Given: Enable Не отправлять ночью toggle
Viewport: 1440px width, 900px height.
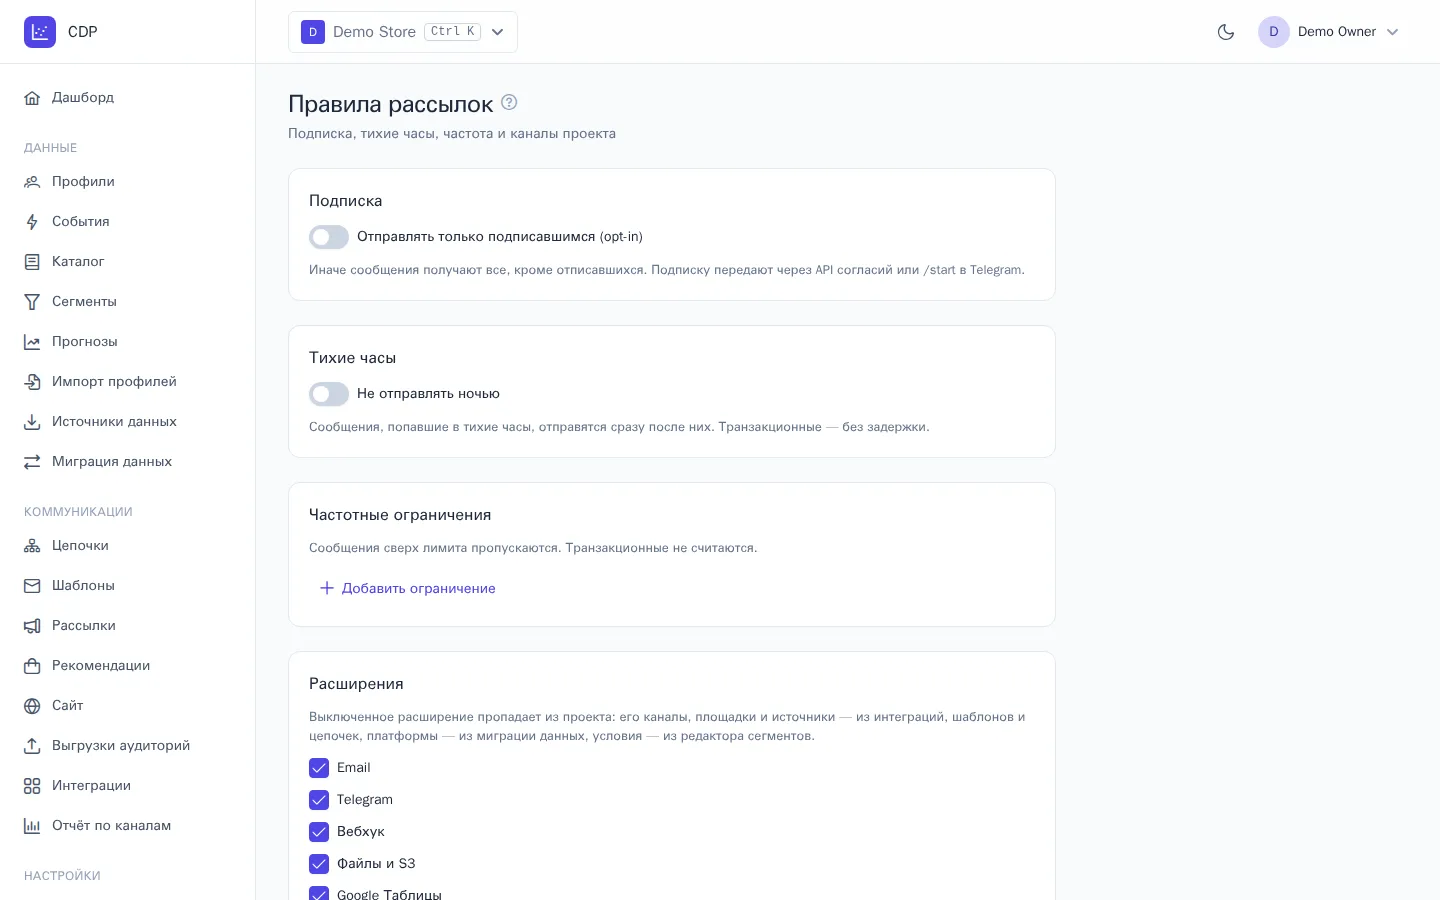Looking at the screenshot, I should pos(329,394).
